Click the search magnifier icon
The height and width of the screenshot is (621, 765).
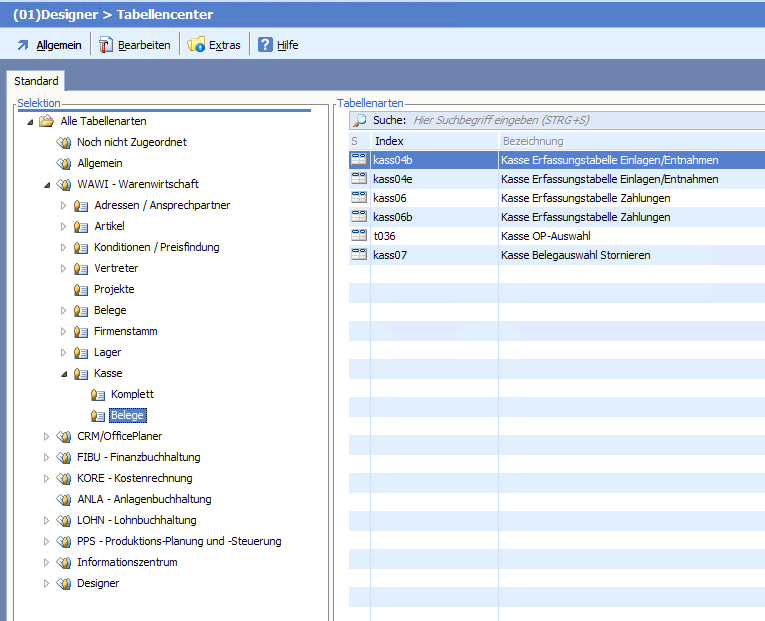pos(359,120)
